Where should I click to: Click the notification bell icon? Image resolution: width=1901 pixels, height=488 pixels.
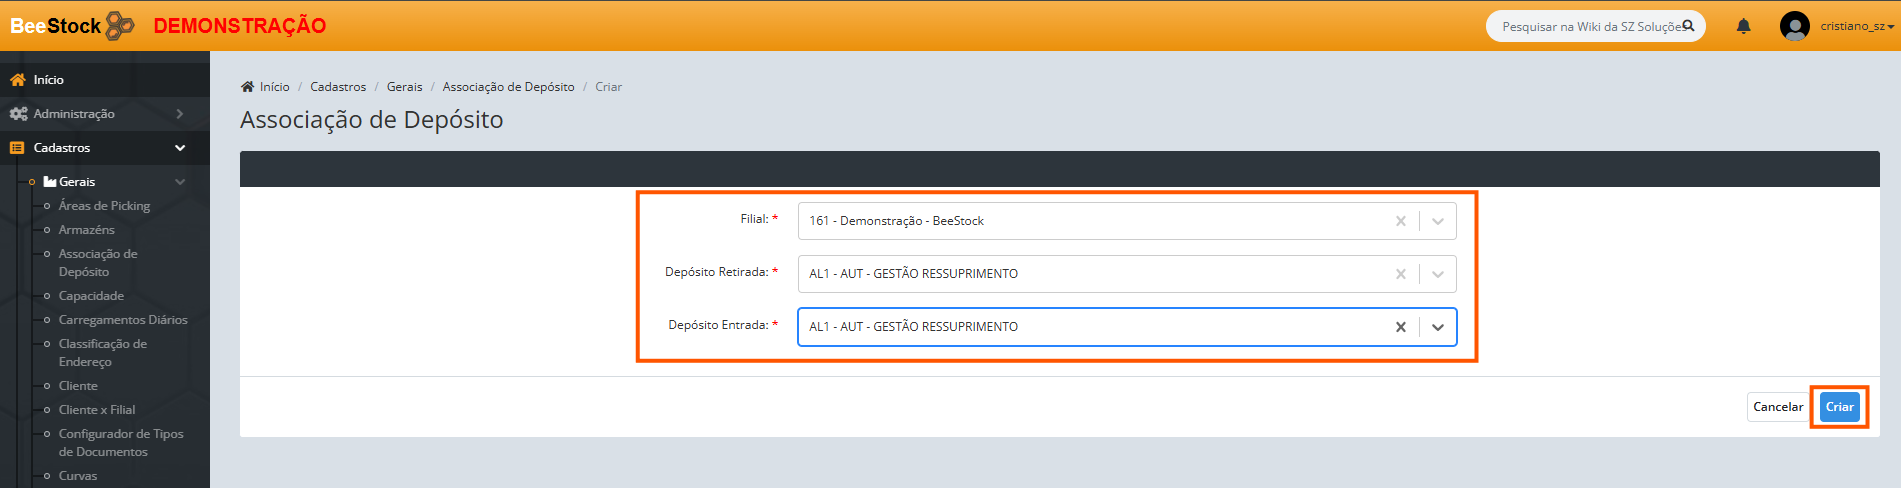tap(1743, 26)
